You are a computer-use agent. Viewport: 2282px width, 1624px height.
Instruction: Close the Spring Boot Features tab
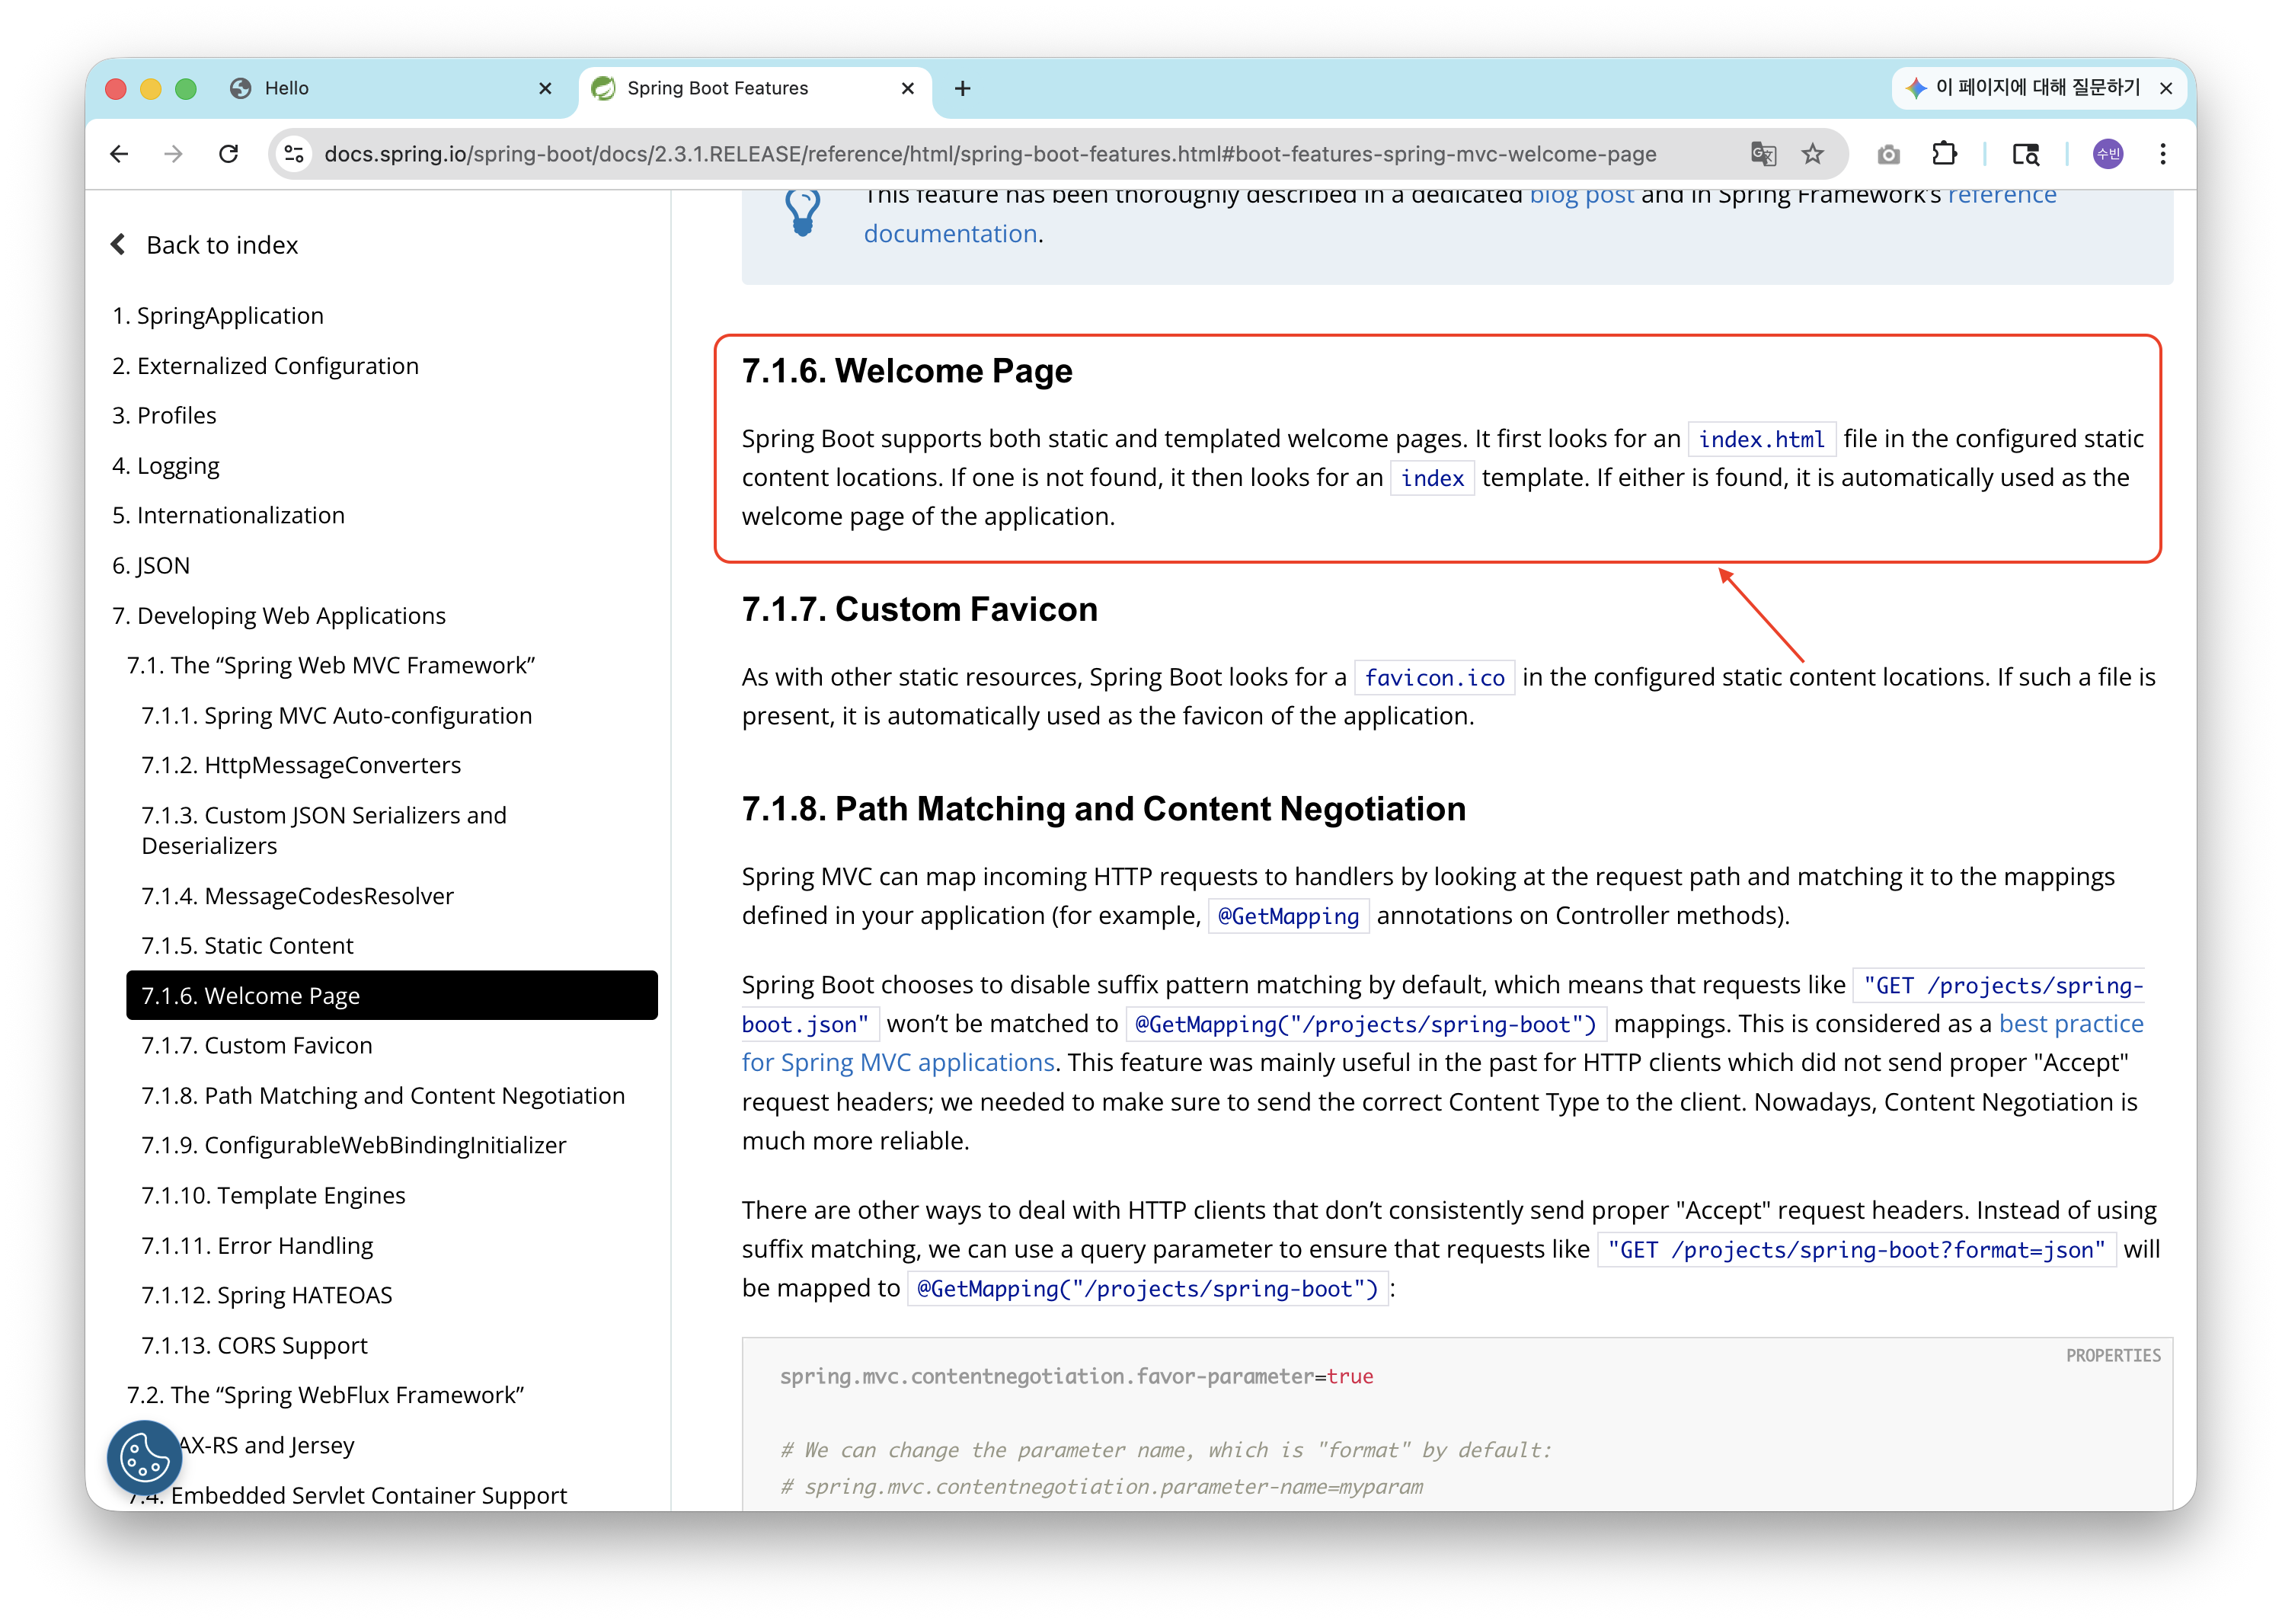(907, 88)
